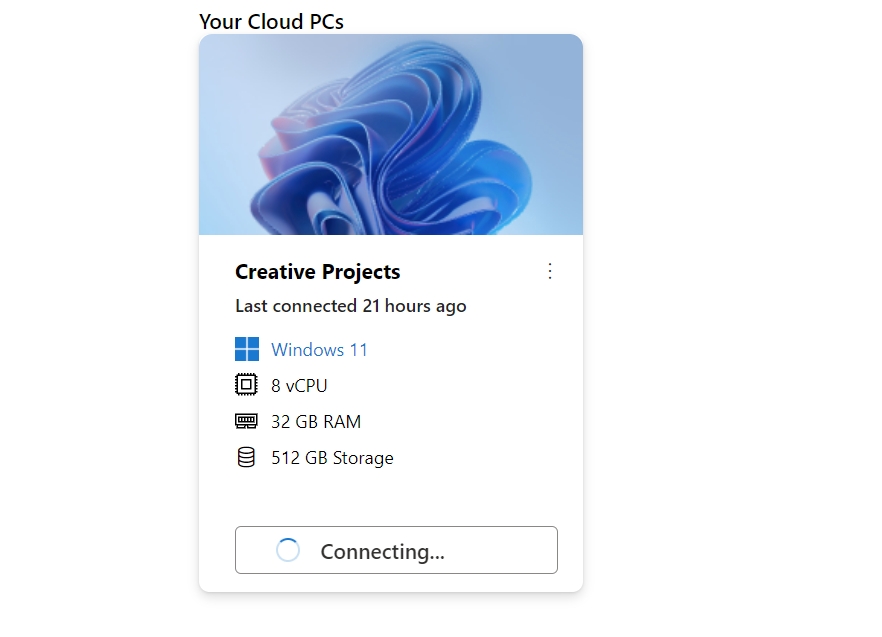Image resolution: width=882 pixels, height=637 pixels.
Task: Open the three-dot options menu for Creative Projects
Action: tap(550, 271)
